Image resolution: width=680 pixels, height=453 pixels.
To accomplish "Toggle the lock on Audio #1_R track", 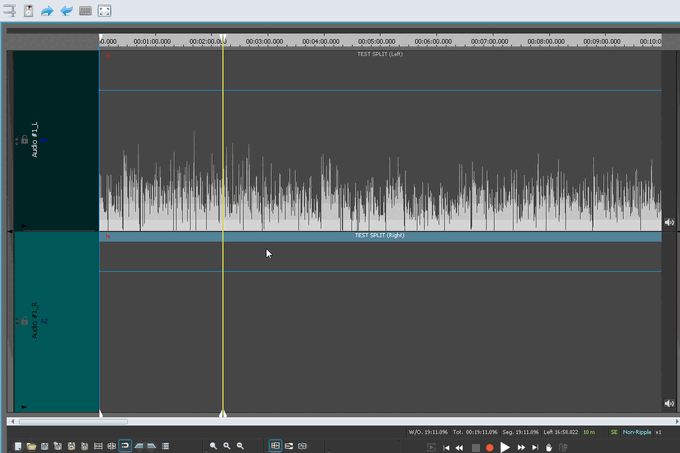I will click(x=24, y=322).
